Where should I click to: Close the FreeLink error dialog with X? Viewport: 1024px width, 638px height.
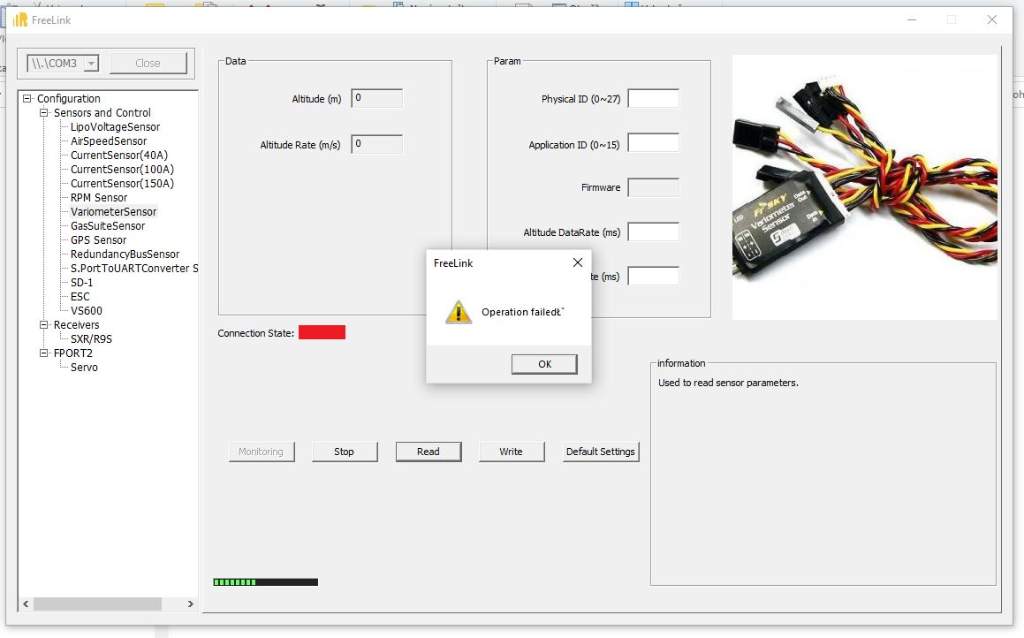point(577,263)
